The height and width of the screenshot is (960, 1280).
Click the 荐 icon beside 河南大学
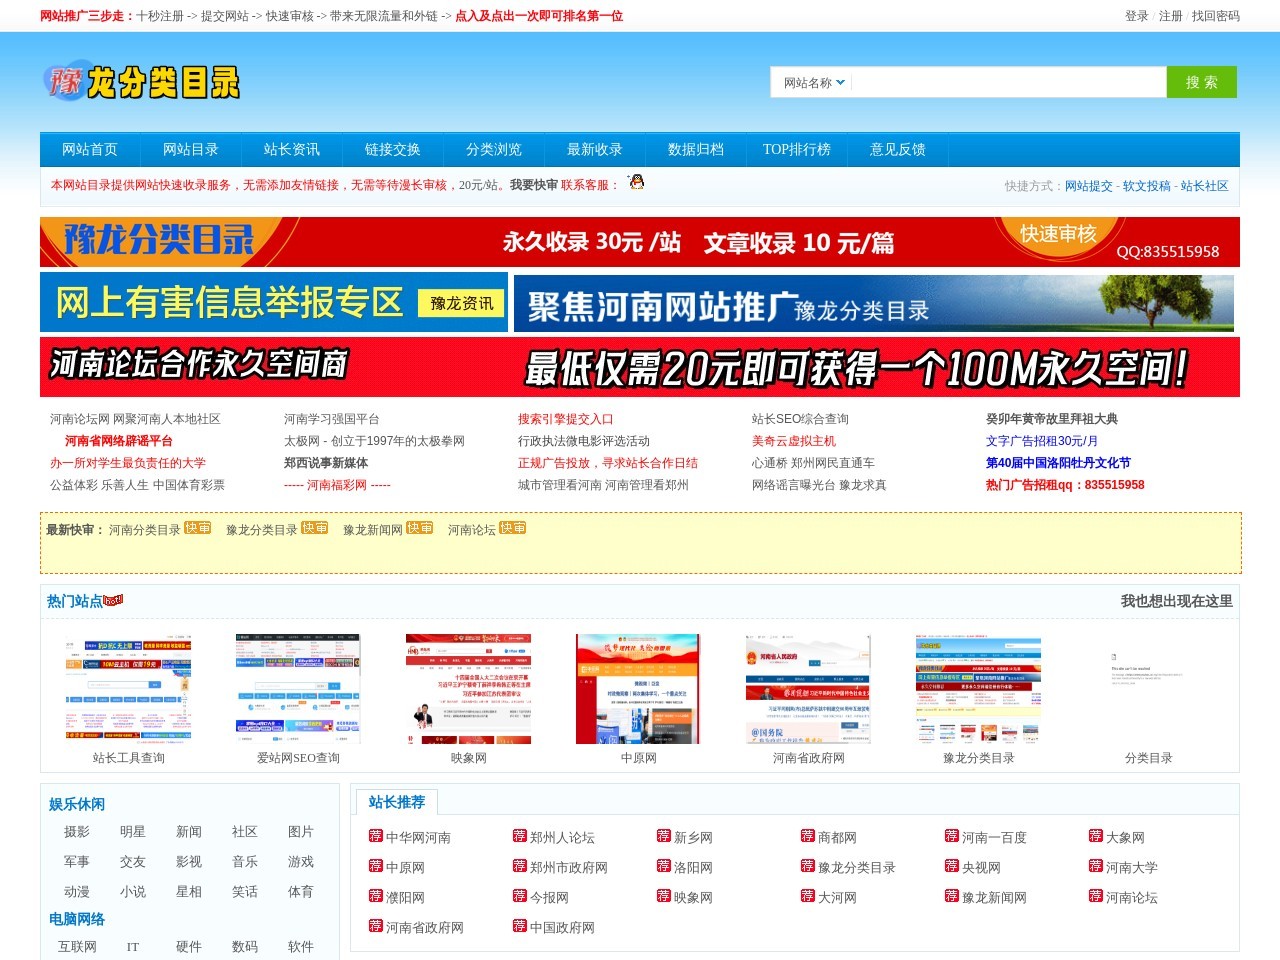[1096, 866]
